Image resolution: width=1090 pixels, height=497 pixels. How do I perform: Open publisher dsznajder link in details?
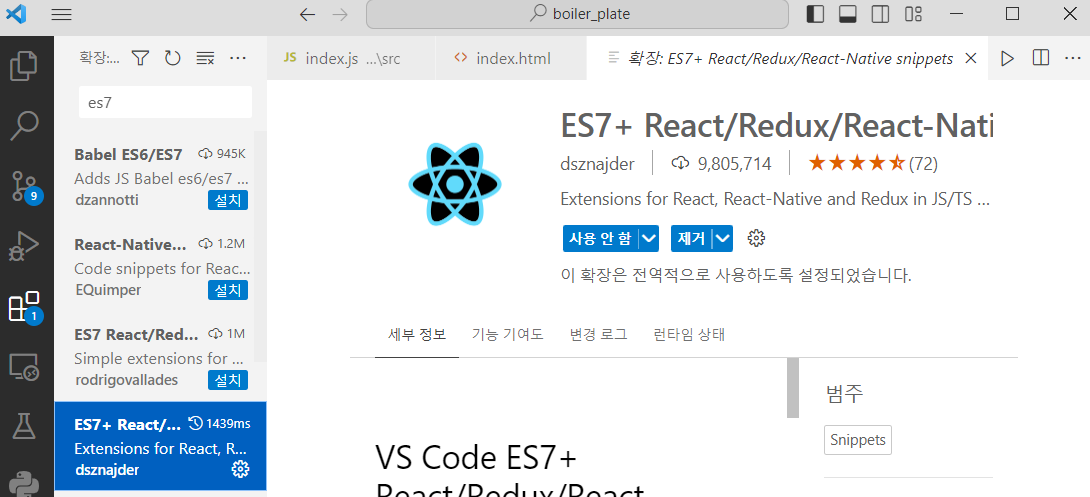(x=597, y=164)
